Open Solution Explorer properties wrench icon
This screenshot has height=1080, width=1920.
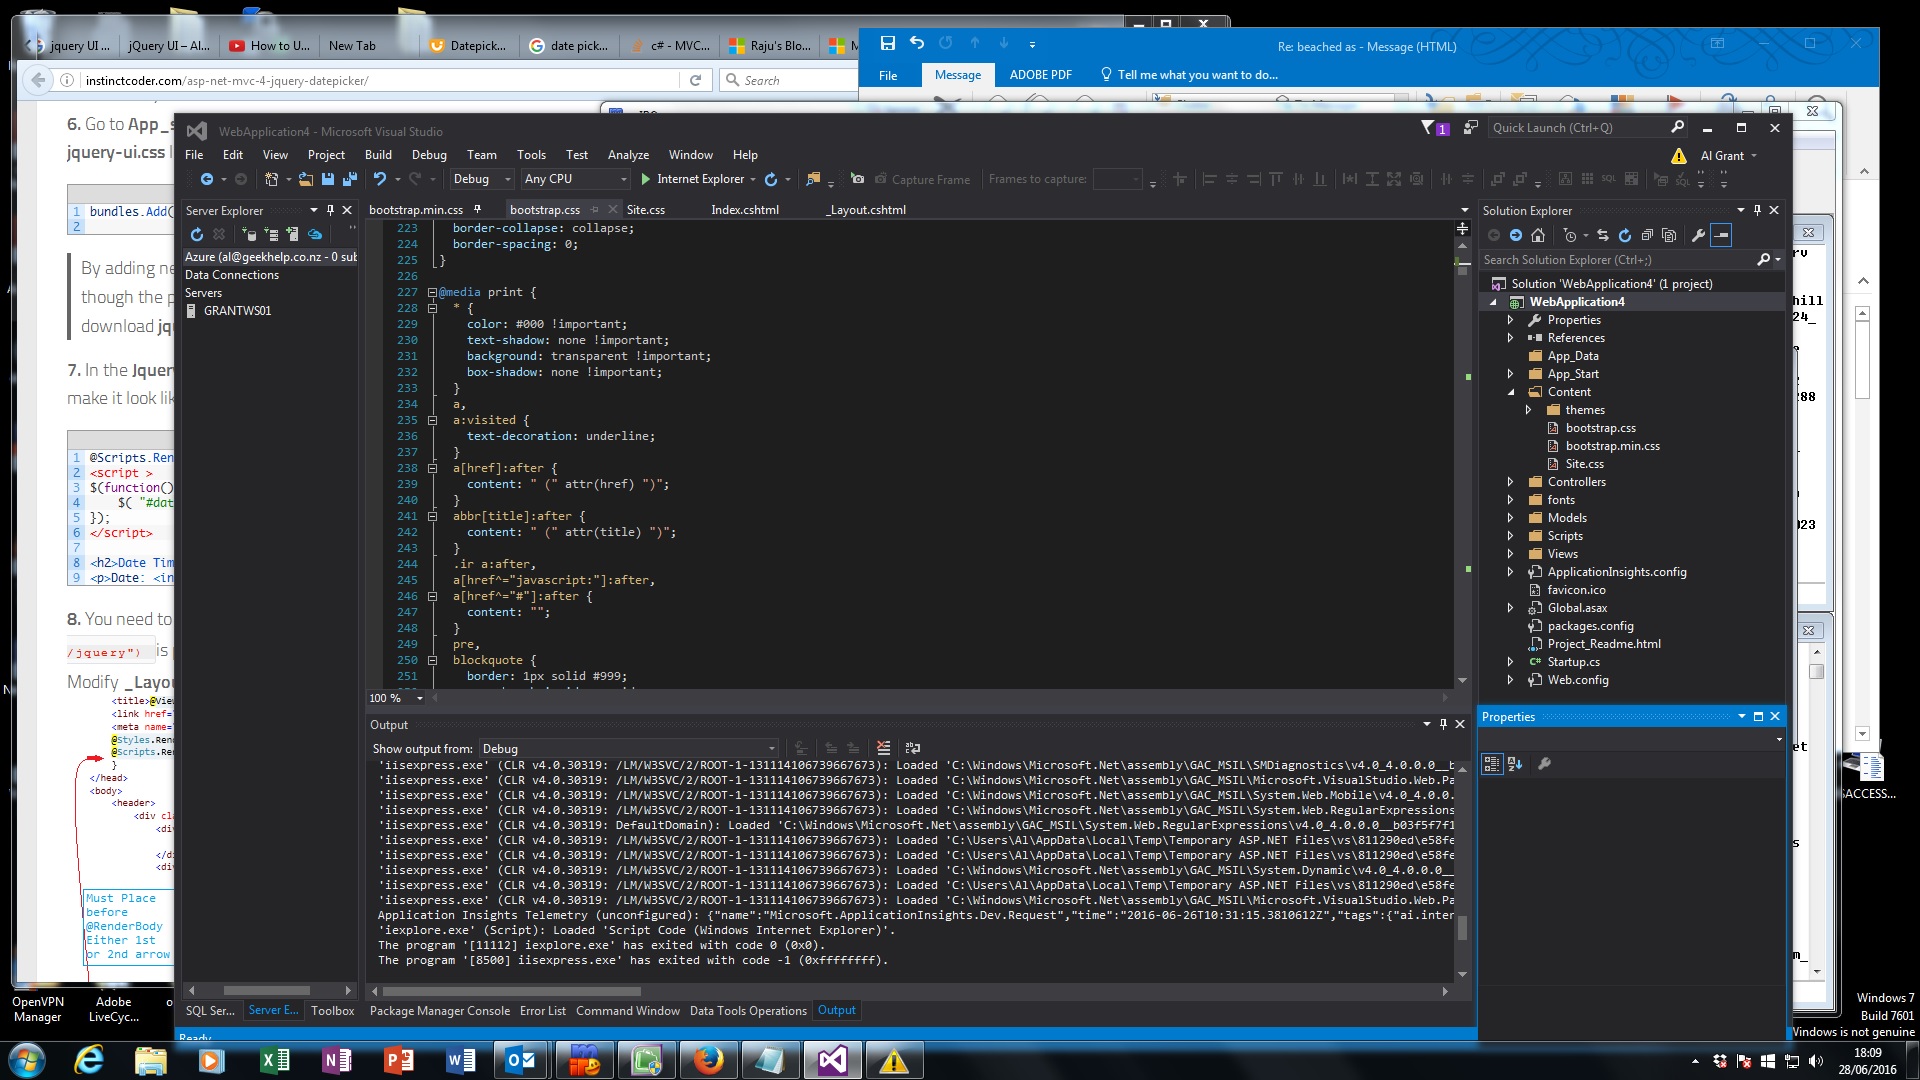point(1697,235)
